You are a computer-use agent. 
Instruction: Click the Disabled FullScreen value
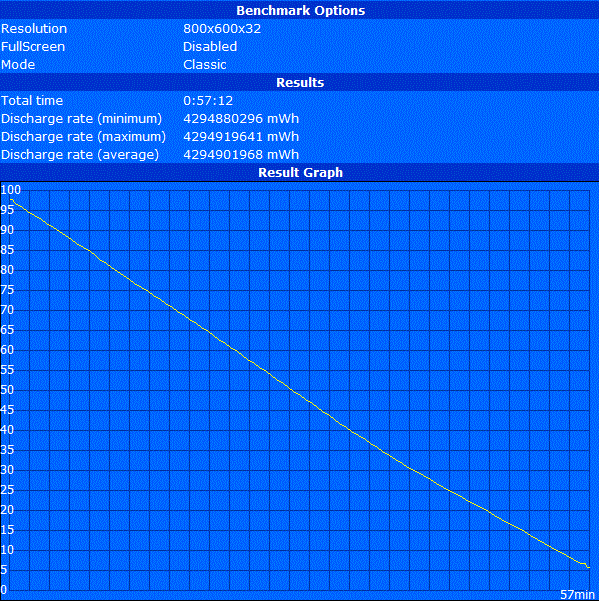[210, 47]
